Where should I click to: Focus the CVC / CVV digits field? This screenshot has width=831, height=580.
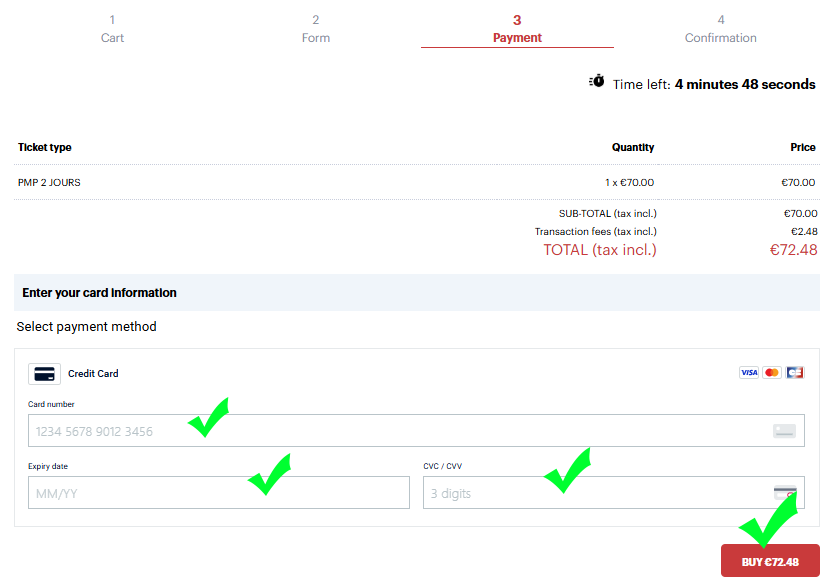tap(614, 493)
